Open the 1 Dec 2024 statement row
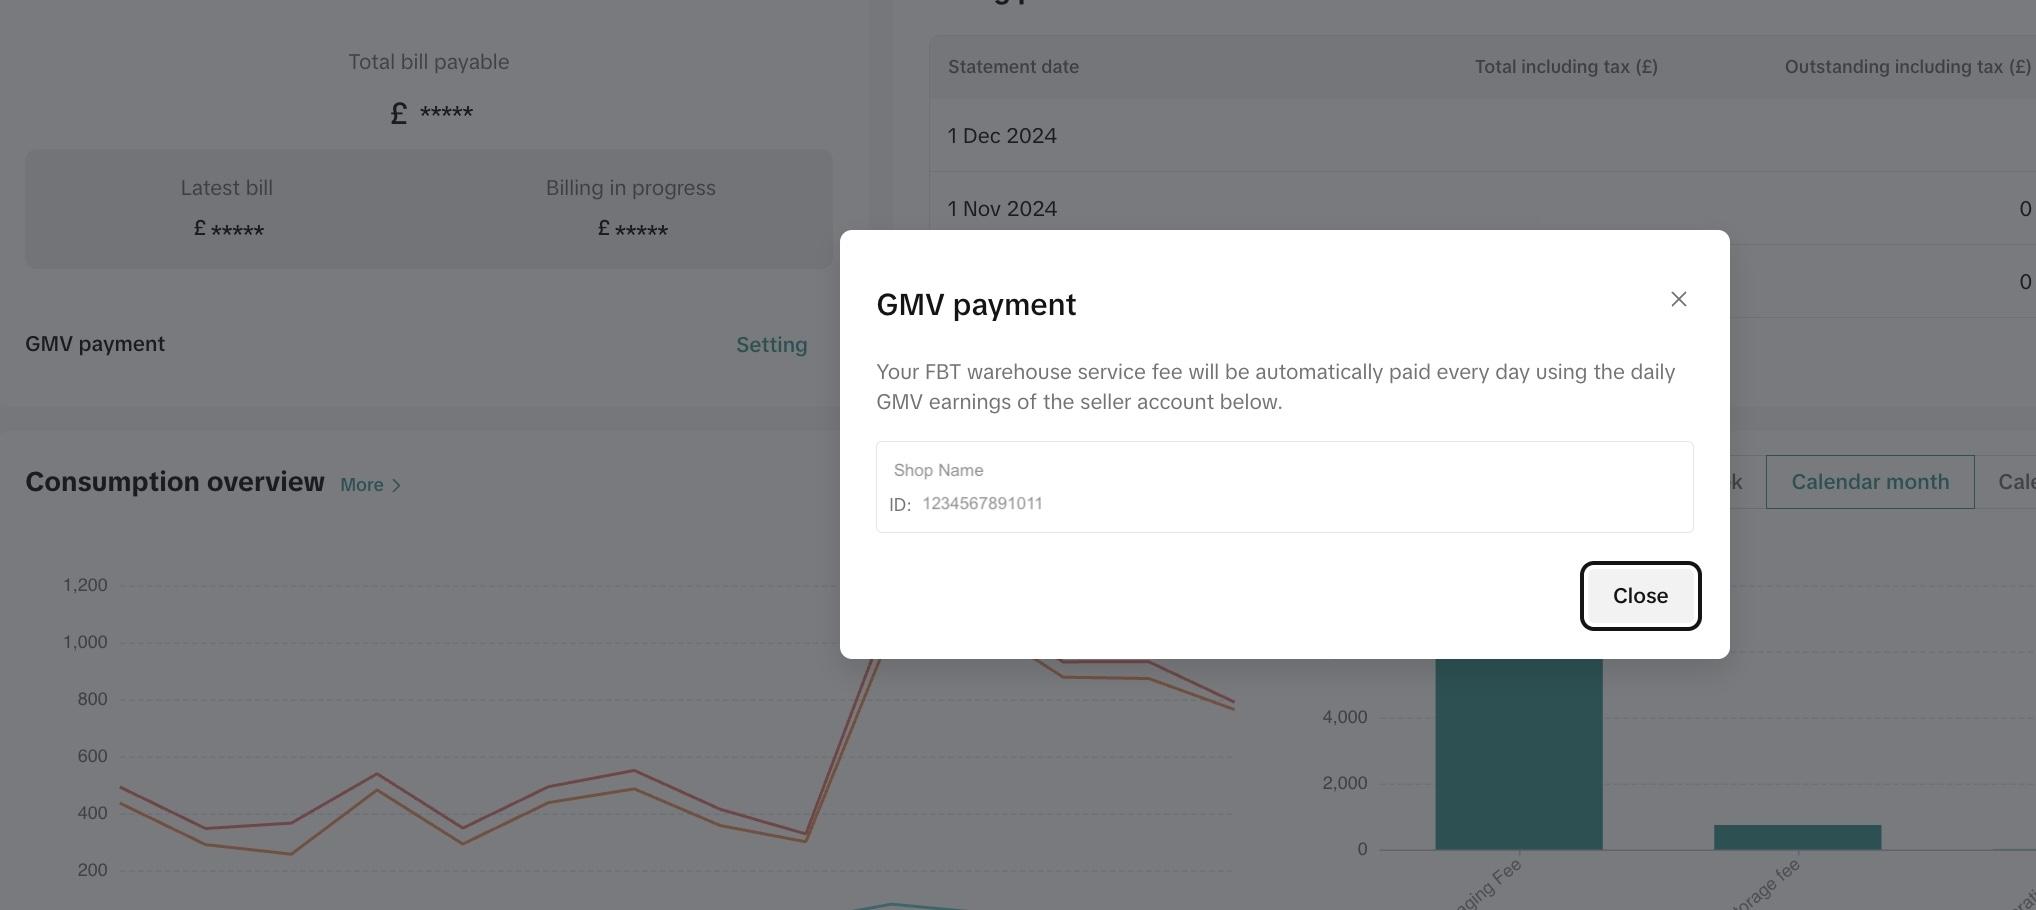Image resolution: width=2036 pixels, height=910 pixels. click(x=1002, y=135)
